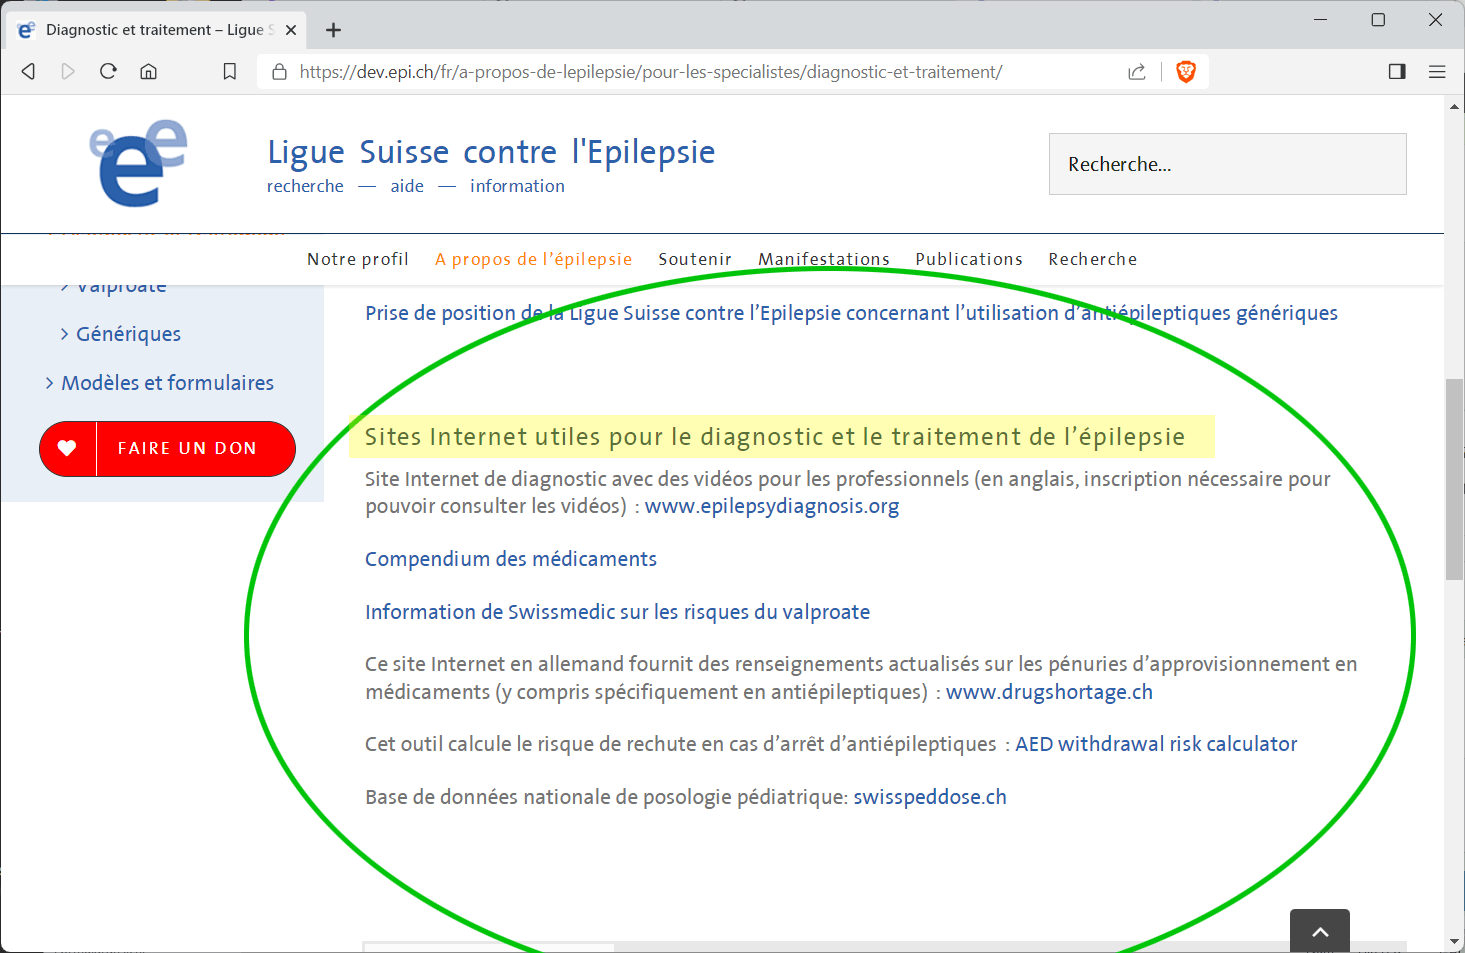Open Recherche menu item
Screen dimensions: 1465x953
click(1093, 259)
